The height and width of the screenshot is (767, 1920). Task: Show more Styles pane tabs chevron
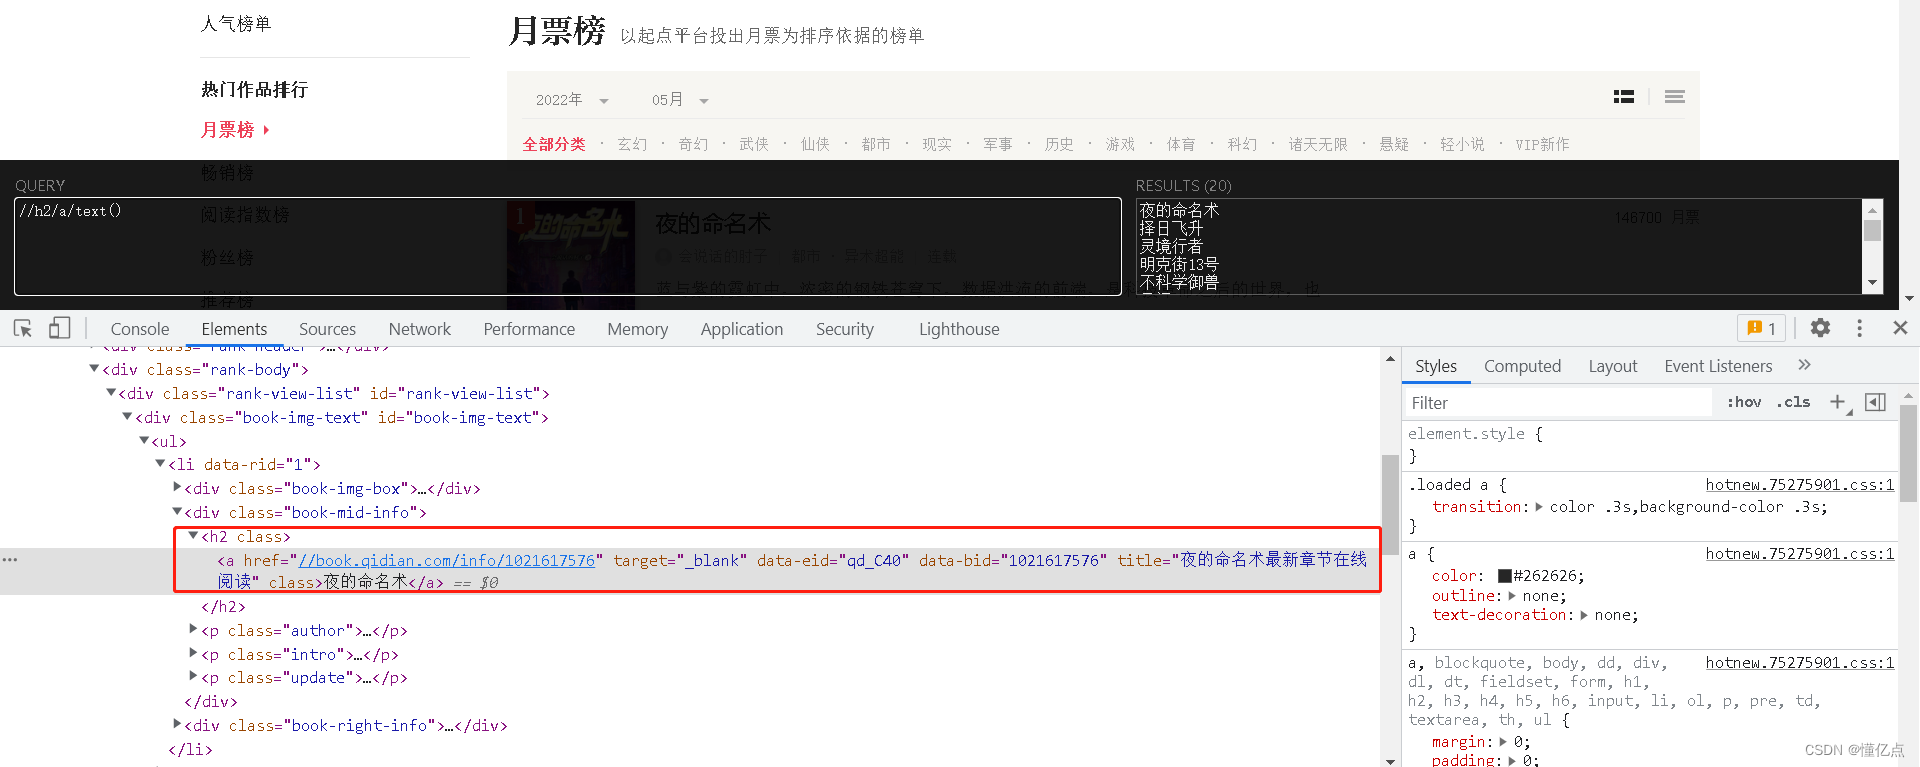[x=1804, y=365]
